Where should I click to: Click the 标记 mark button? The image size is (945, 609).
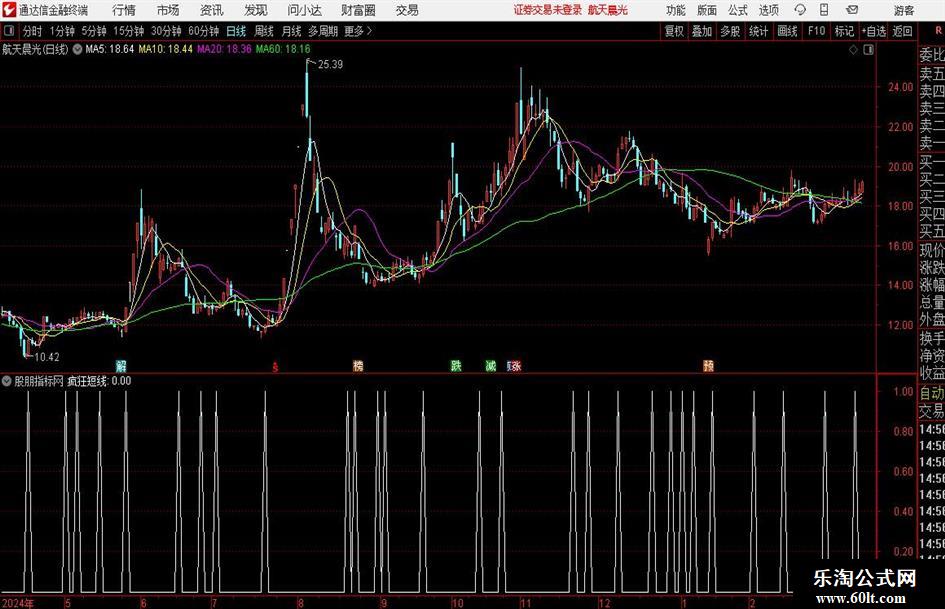coord(844,31)
